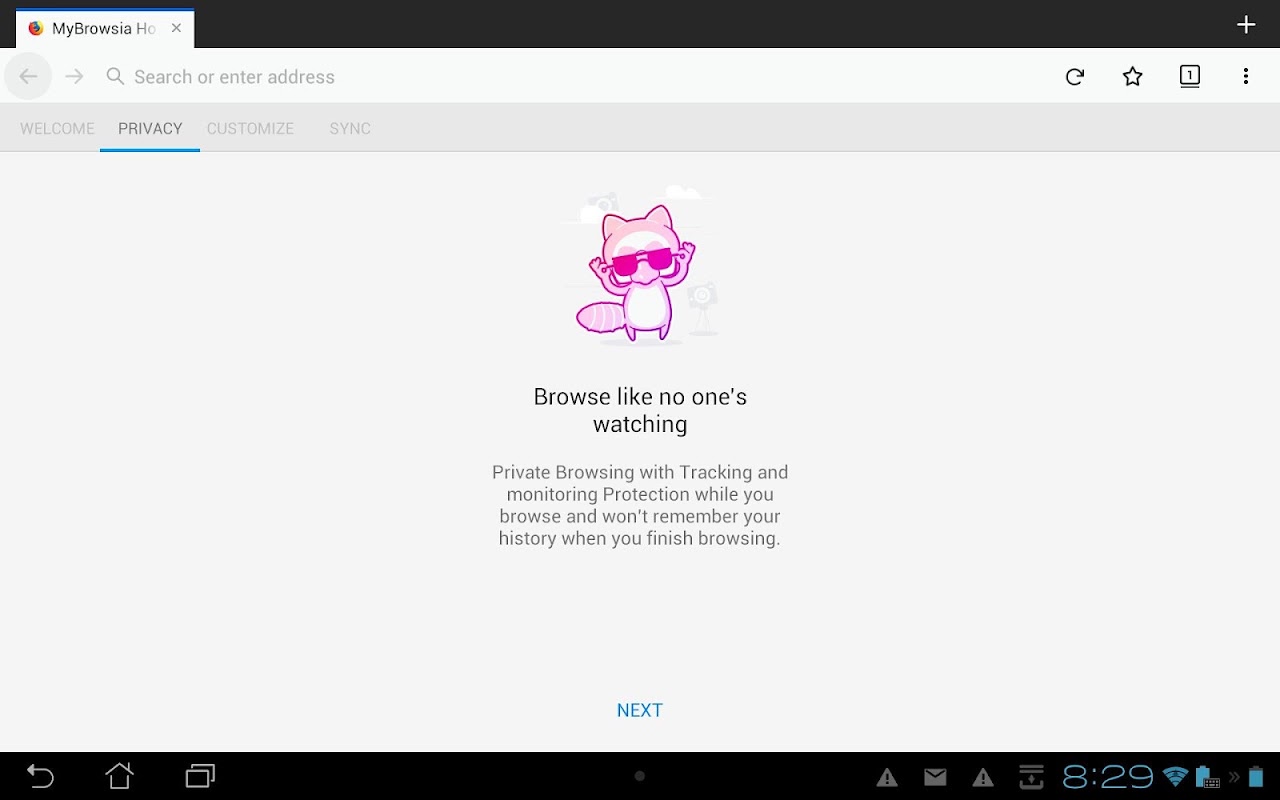Bookmark this page using the star icon
1280x800 pixels.
pyautogui.click(x=1132, y=77)
